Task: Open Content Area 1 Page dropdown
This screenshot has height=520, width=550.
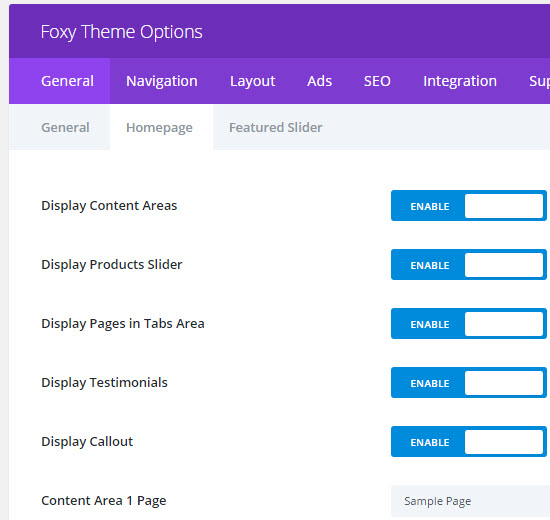Action: tap(470, 501)
